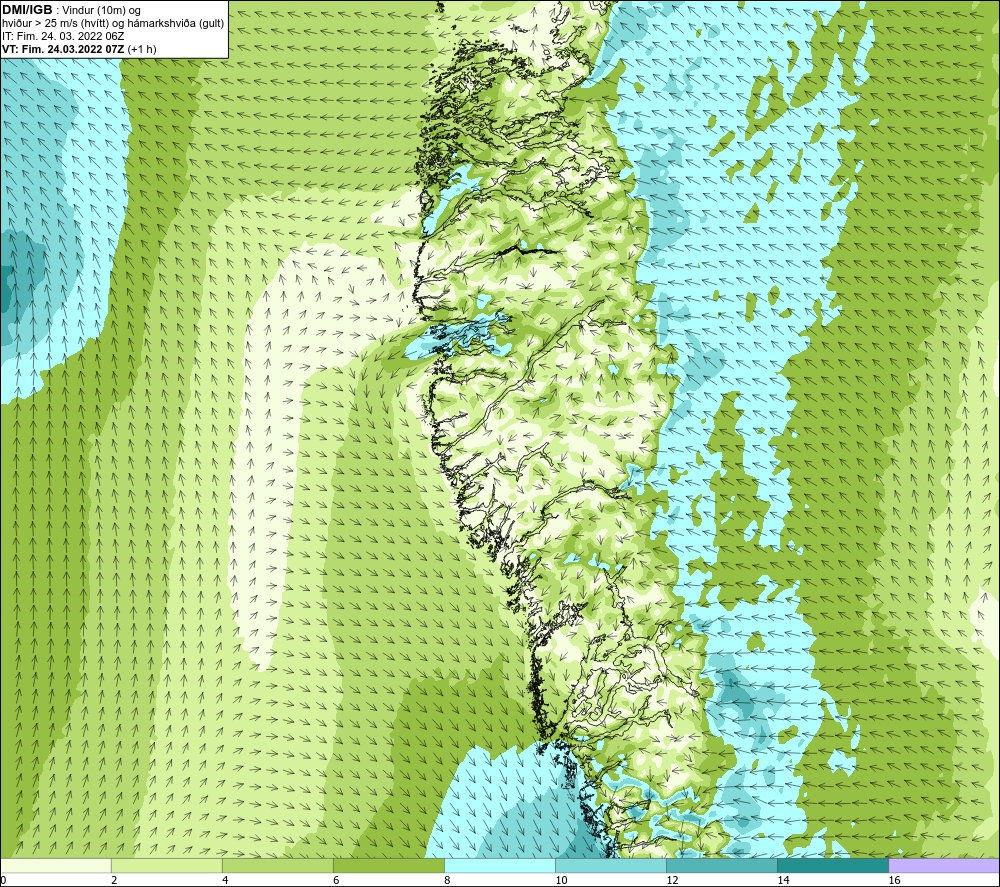Click the 0–2 m/s palest legend color

click(x=56, y=865)
